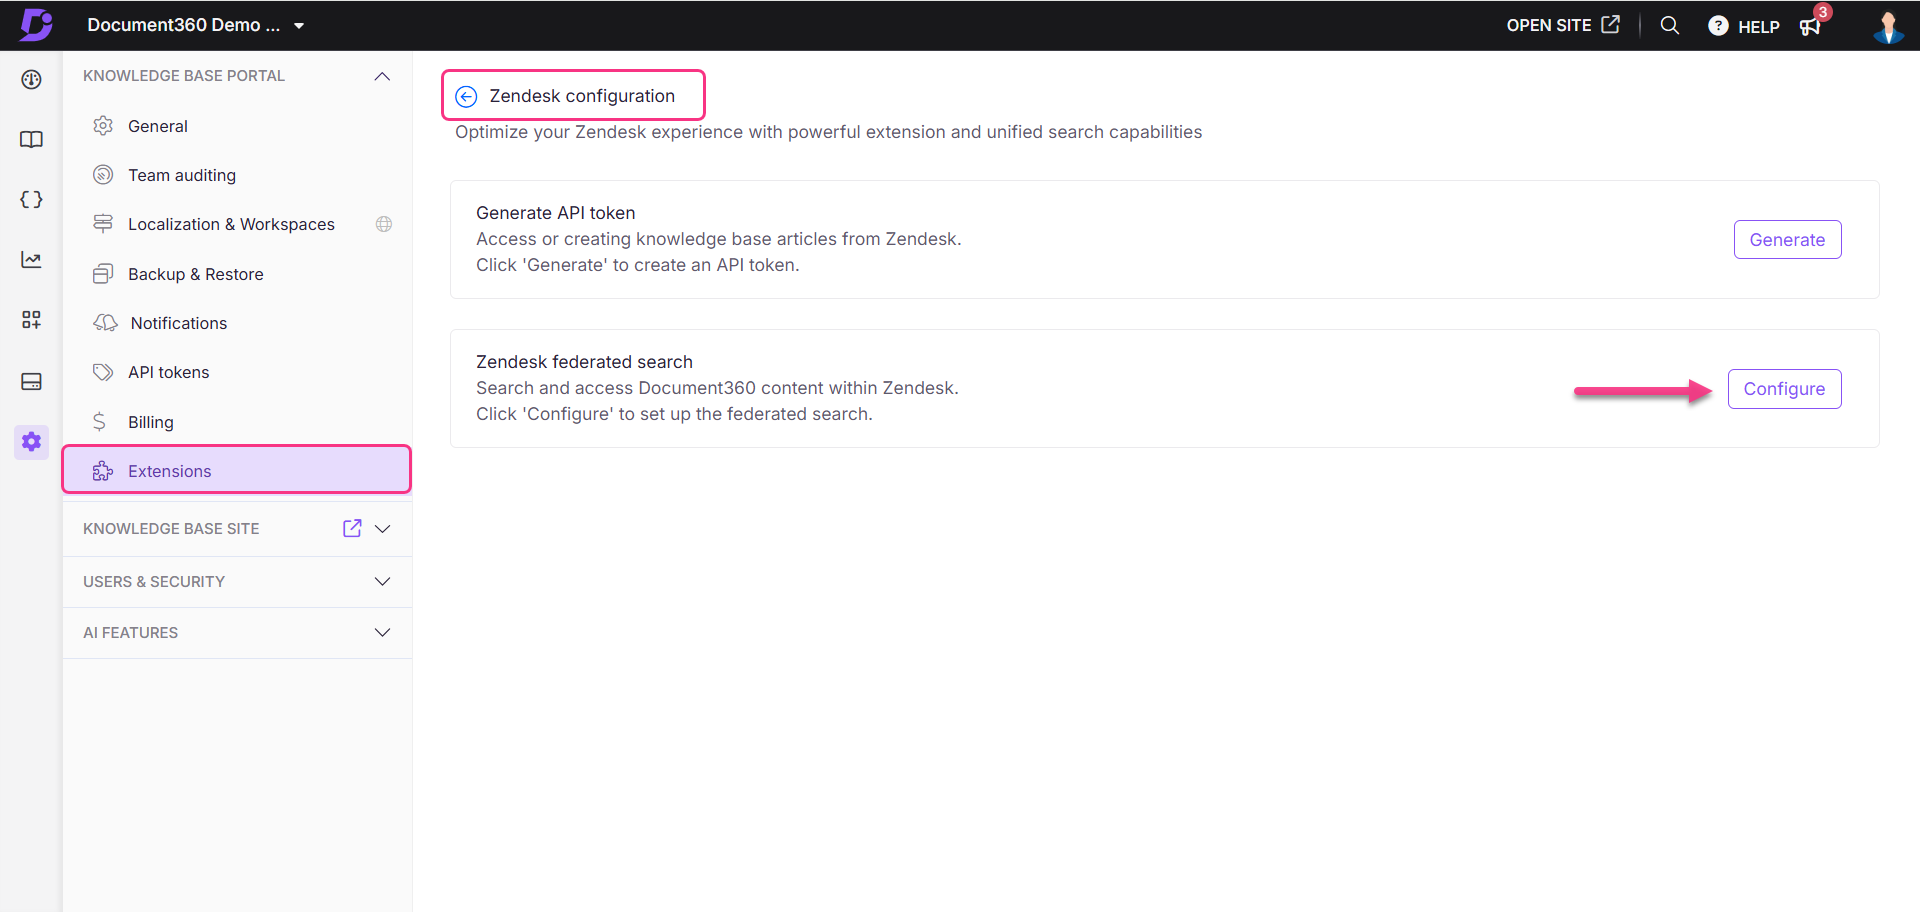Click the Billing dollar icon
Viewport: 1920px width, 912px height.
coord(99,422)
